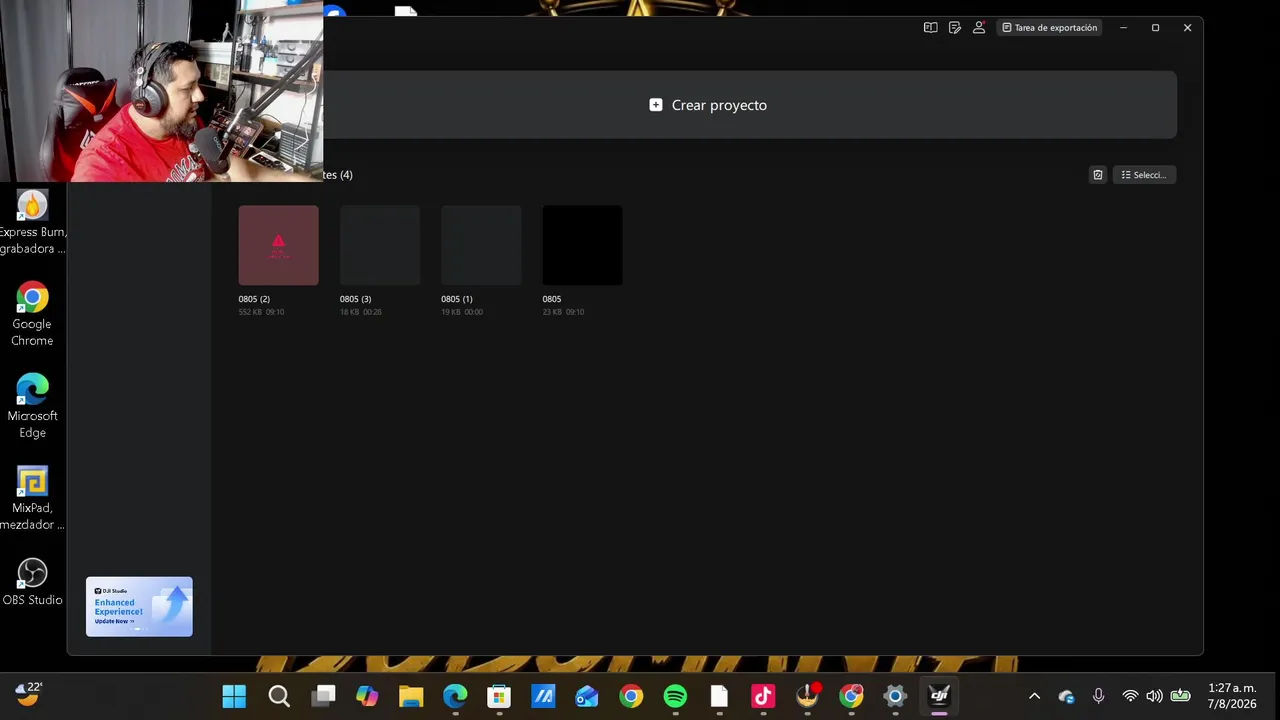1280x720 pixels.
Task: Click the trash icon next to Selecci...
Action: (x=1098, y=175)
